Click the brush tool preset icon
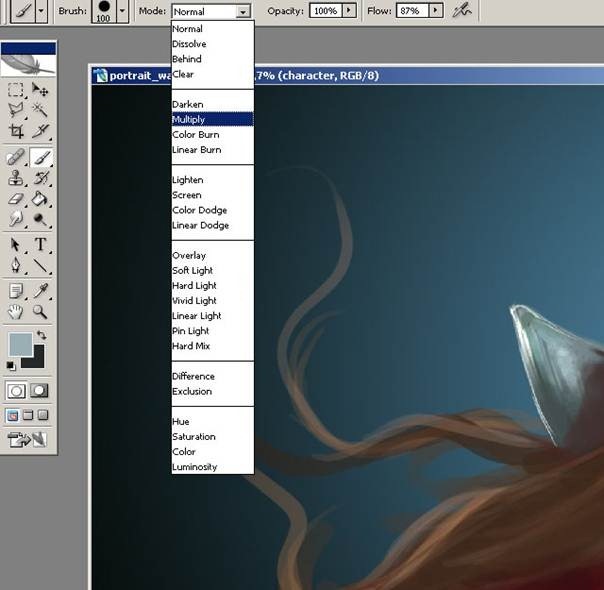This screenshot has height=590, width=604. coord(23,11)
